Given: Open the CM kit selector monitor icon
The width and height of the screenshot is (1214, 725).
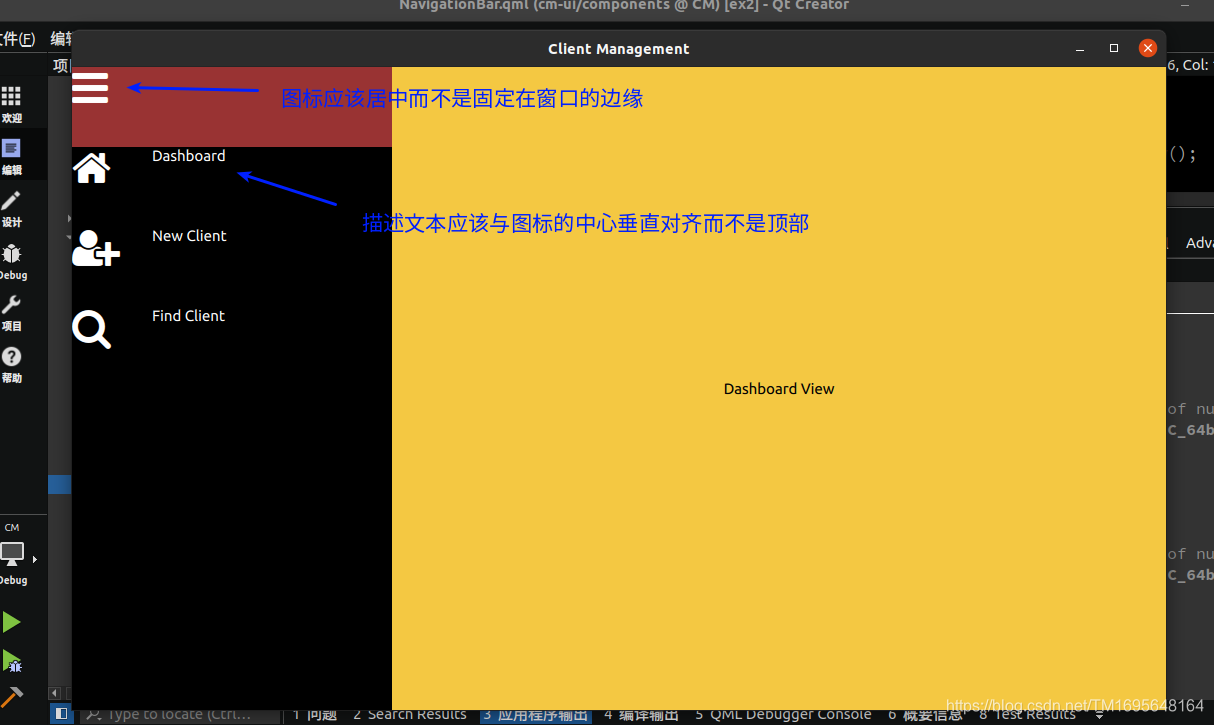Looking at the screenshot, I should 12,554.
